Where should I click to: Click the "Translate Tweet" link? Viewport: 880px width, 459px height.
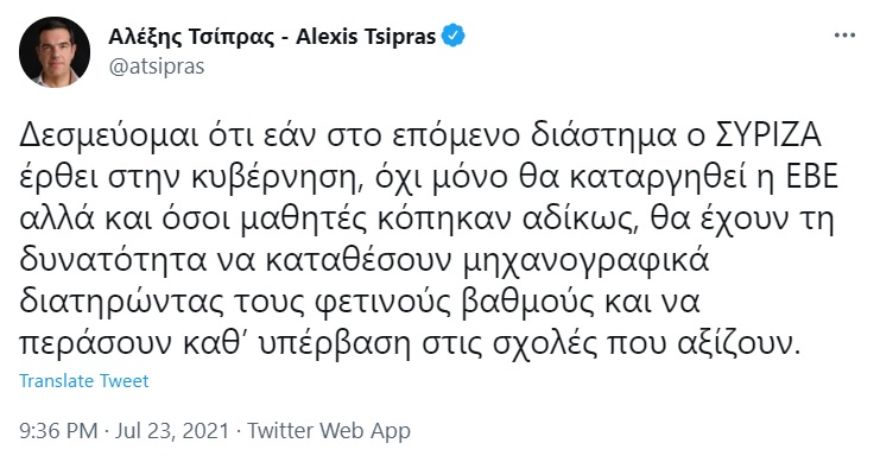[84, 381]
